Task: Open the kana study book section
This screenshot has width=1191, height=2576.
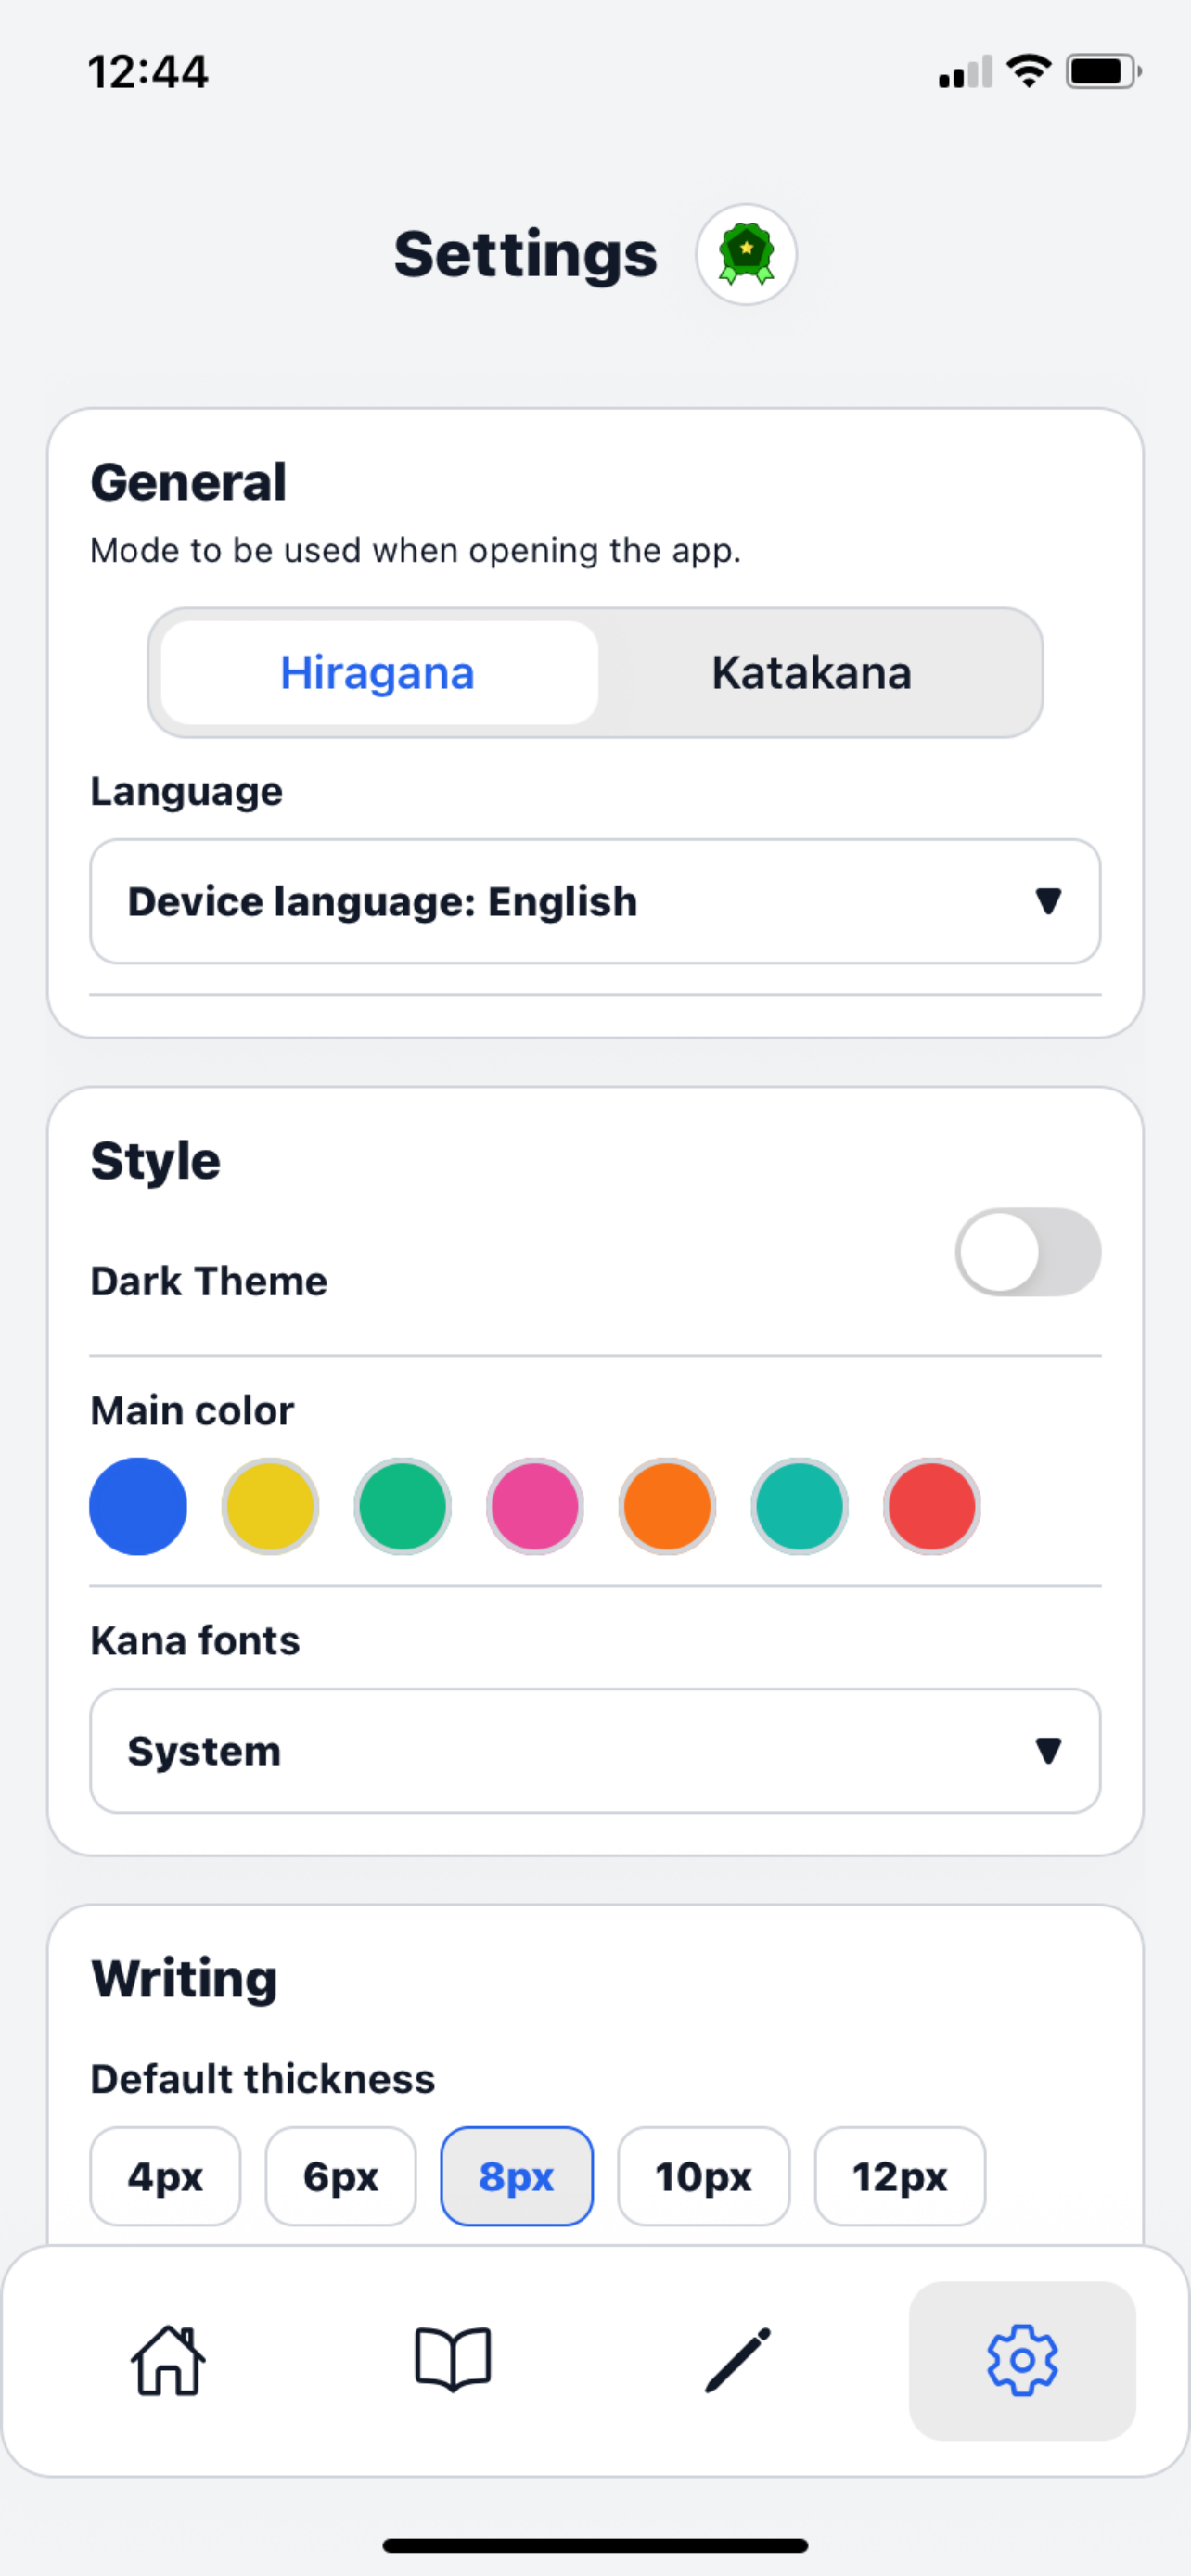Action: [x=452, y=2362]
